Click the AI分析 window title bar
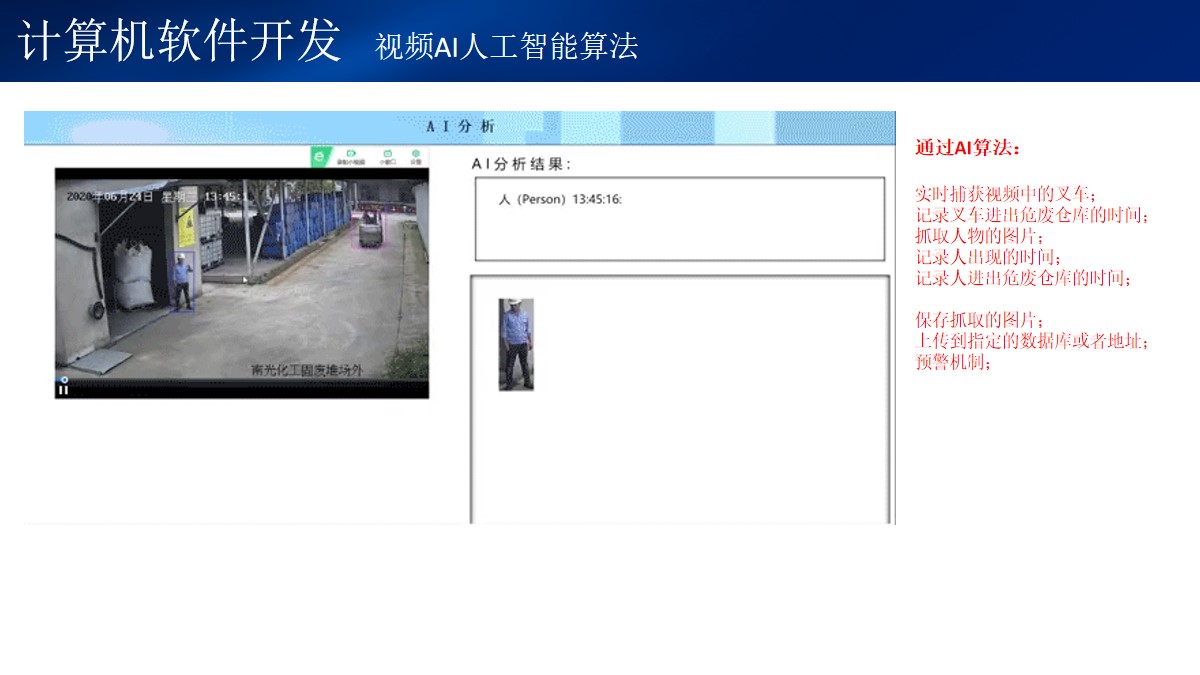Screen dimensions: 1200x675 click(459, 127)
